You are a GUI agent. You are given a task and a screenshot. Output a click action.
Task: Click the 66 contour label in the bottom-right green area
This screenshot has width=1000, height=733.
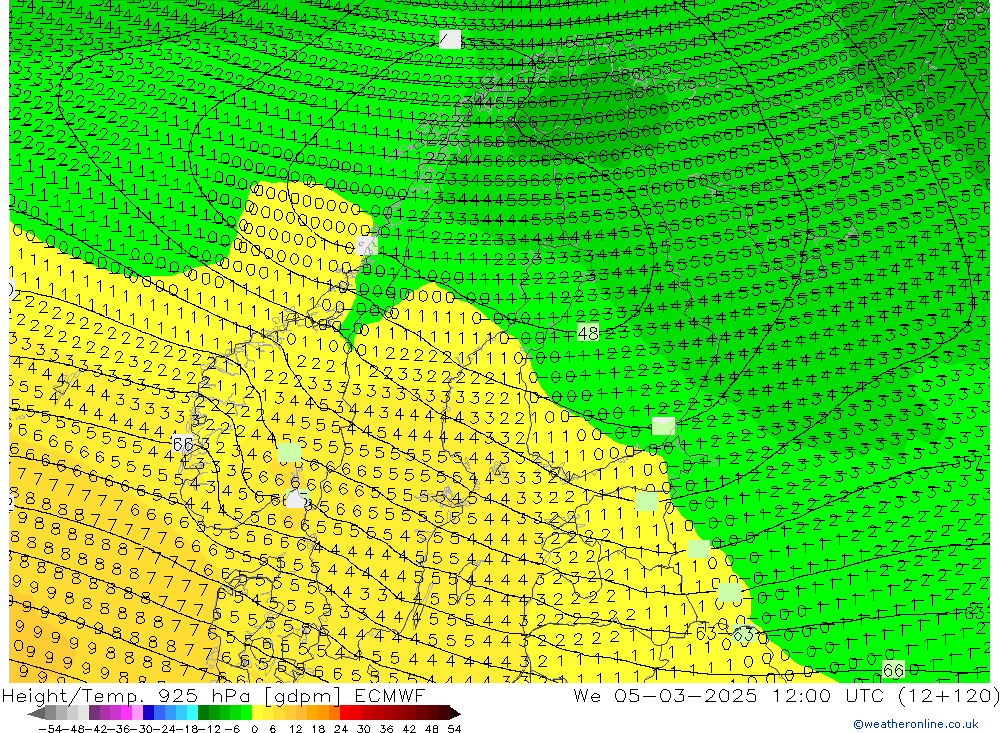tap(893, 669)
